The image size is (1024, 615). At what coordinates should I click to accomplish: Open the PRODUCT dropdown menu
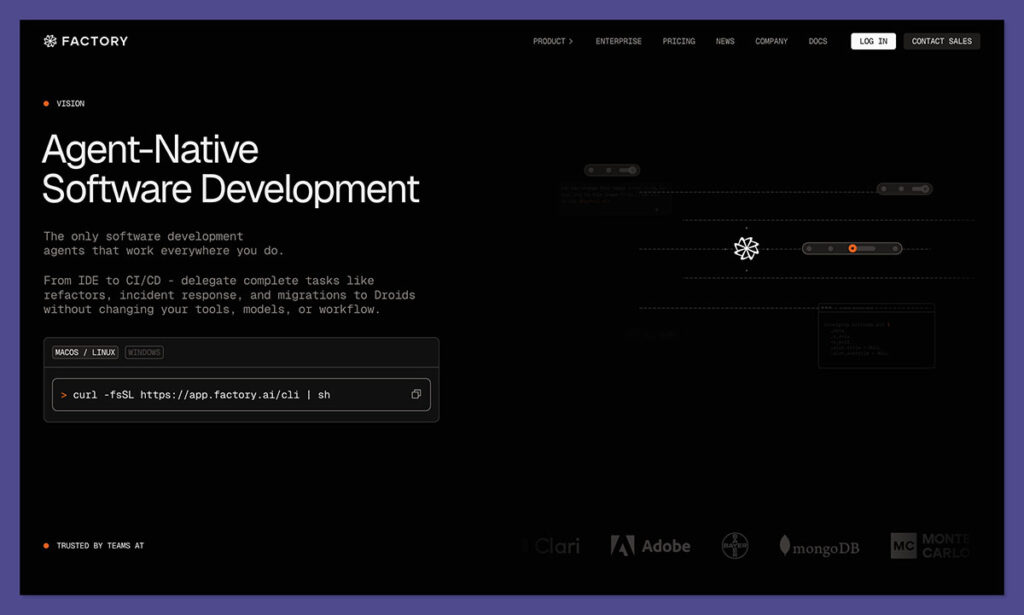(x=553, y=41)
